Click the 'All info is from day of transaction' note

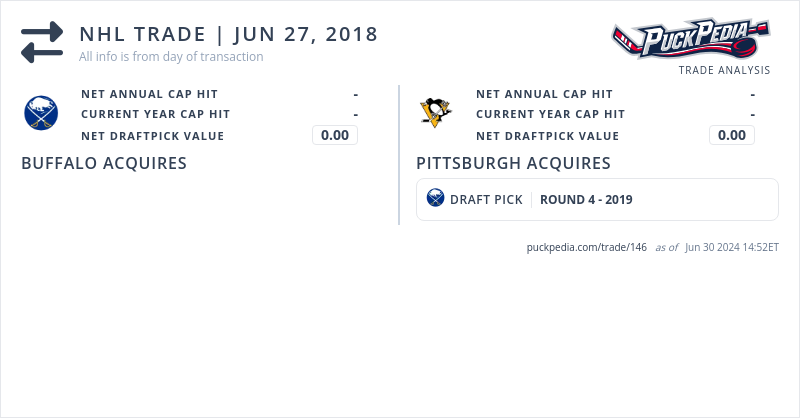point(171,57)
